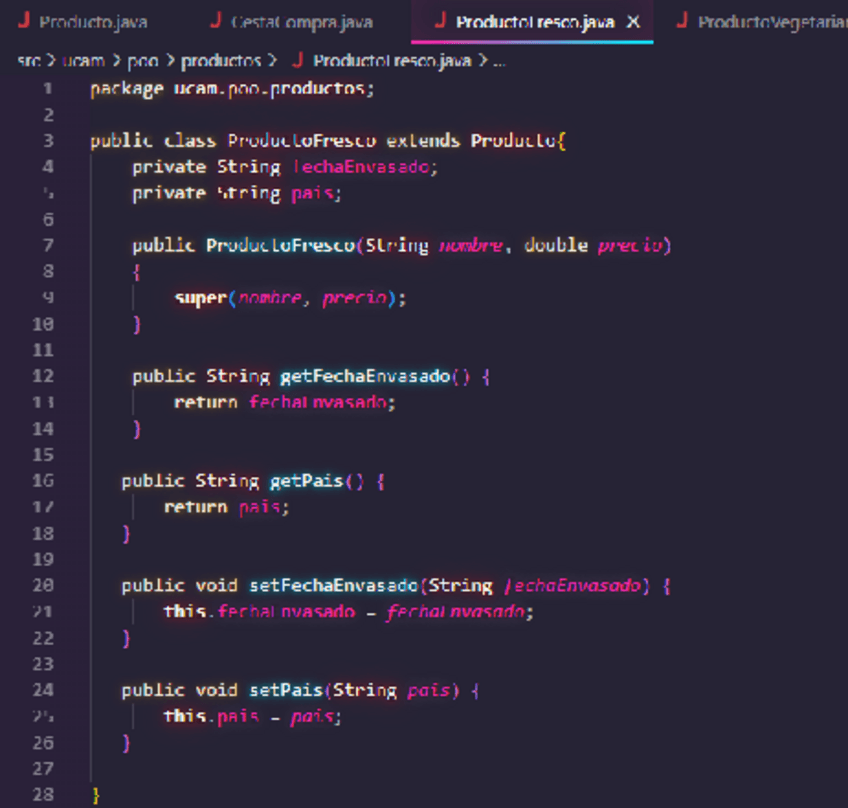The width and height of the screenshot is (848, 808).
Task: Click the super keyword in the constructor
Action: [201, 298]
